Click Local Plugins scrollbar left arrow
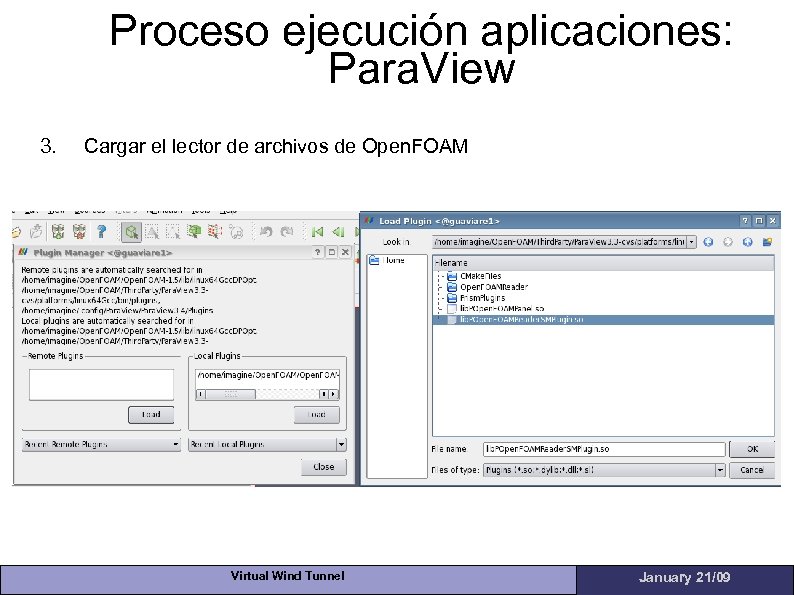The width and height of the screenshot is (794, 595). click(201, 394)
